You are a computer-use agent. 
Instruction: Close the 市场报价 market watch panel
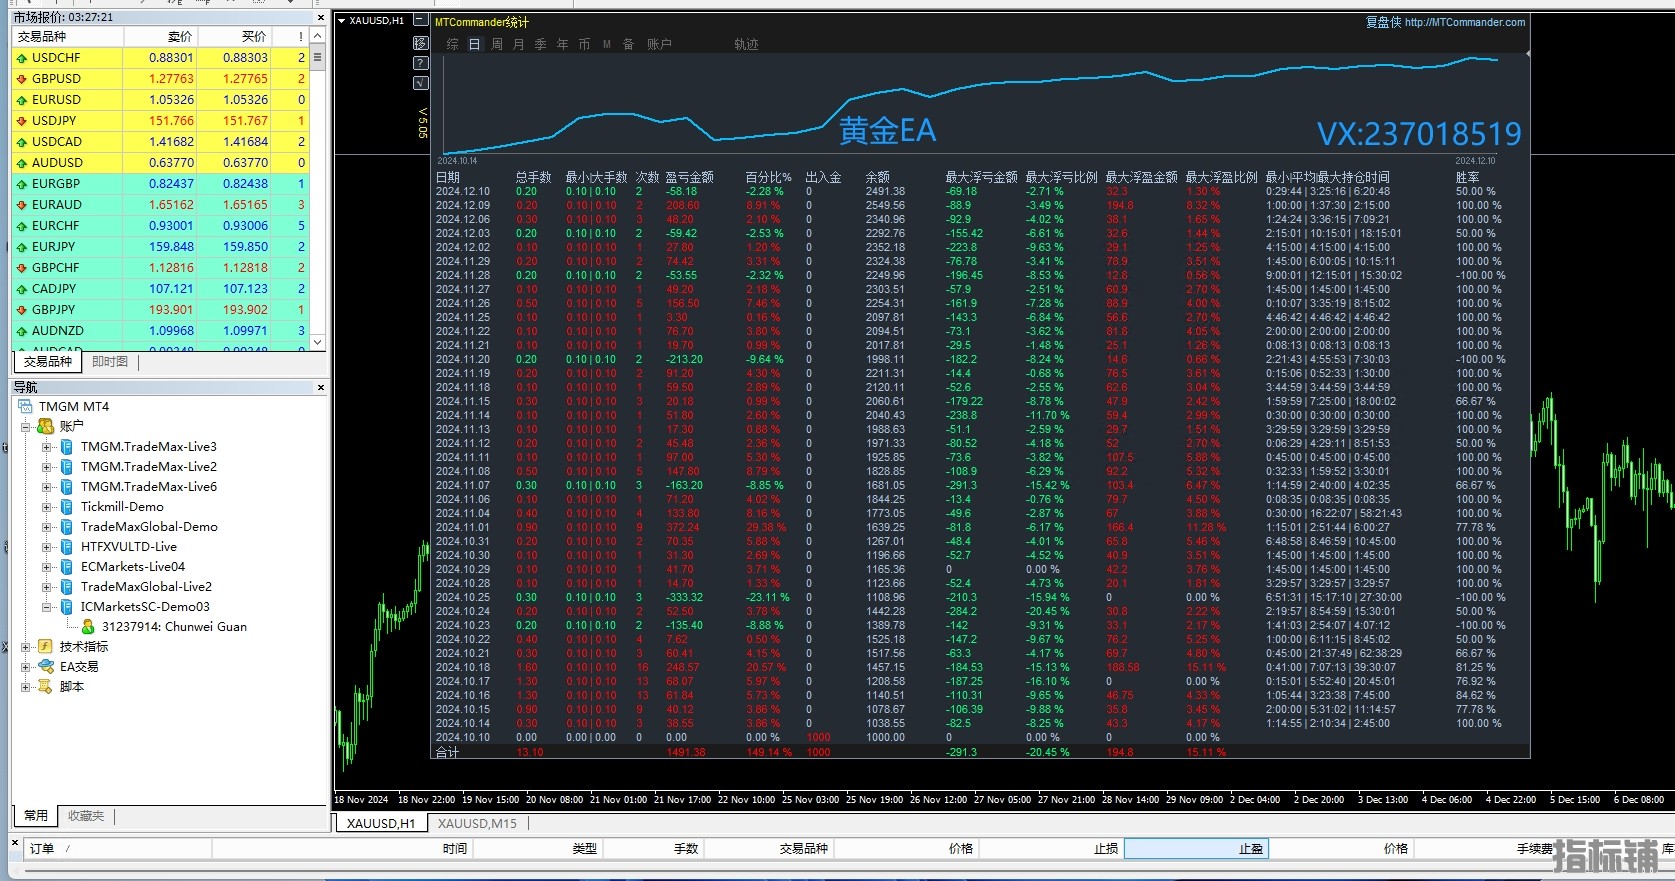click(x=321, y=17)
